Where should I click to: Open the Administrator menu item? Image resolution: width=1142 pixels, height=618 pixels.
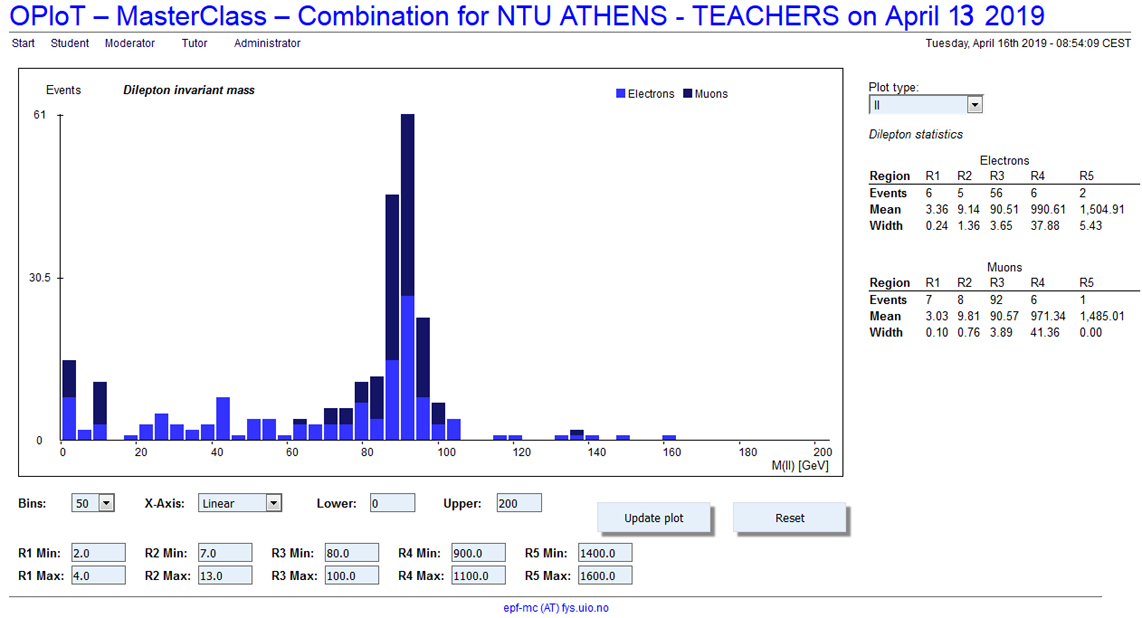tap(267, 44)
